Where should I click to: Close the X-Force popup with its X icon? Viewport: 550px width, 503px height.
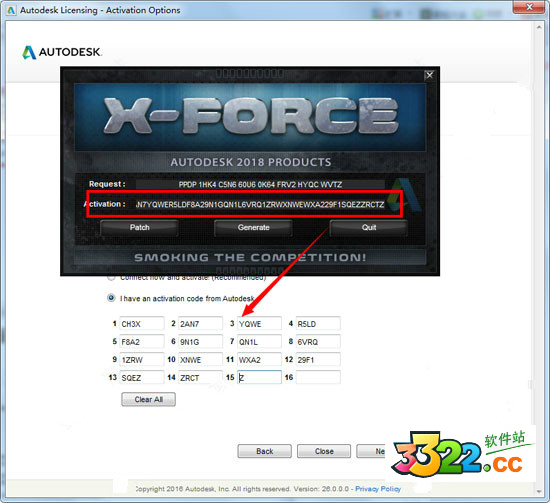coord(429,75)
